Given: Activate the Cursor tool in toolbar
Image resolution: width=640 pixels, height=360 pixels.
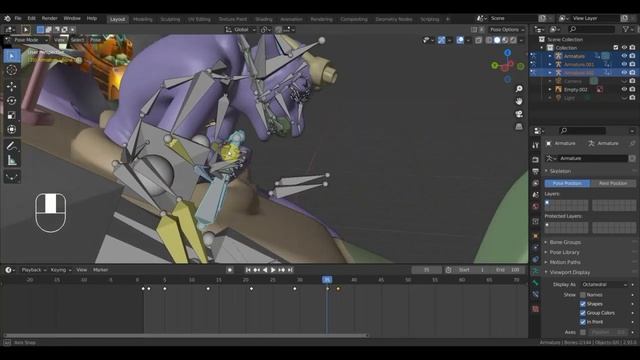Looking at the screenshot, I should pyautogui.click(x=12, y=70).
